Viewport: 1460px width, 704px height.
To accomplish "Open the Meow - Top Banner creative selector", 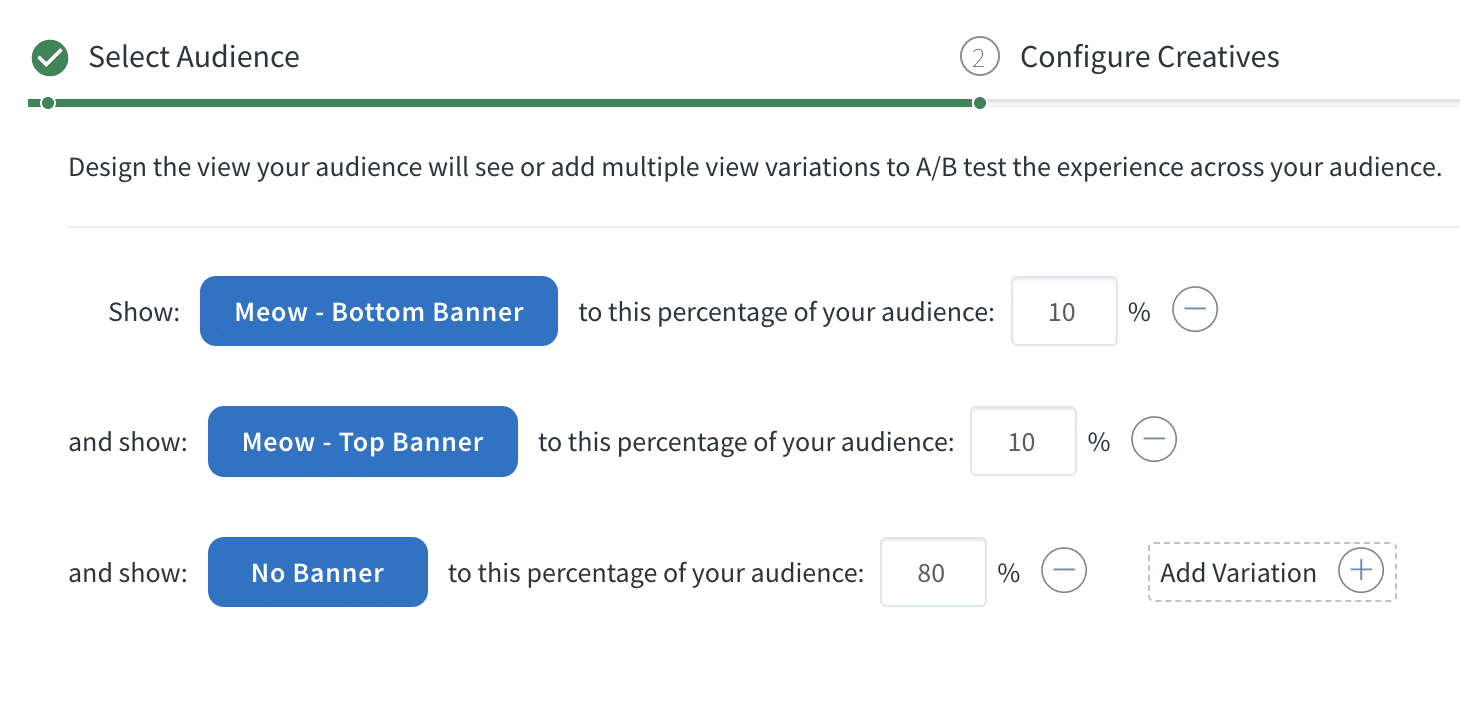I will point(362,441).
